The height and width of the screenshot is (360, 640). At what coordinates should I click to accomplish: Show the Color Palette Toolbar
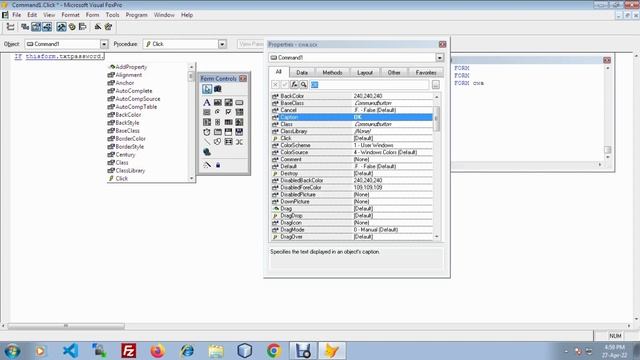pos(72,27)
